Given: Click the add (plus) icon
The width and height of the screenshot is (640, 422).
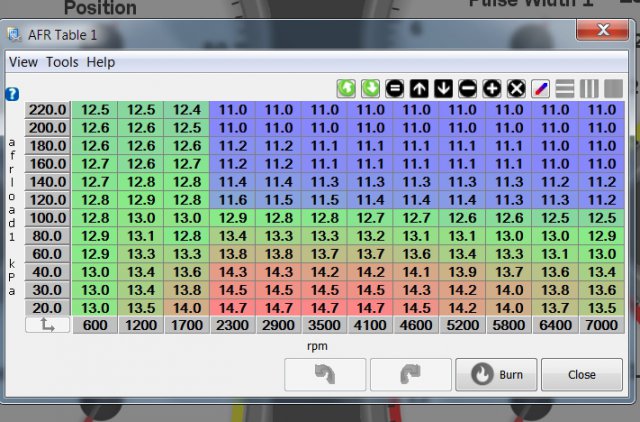Looking at the screenshot, I should tap(491, 88).
